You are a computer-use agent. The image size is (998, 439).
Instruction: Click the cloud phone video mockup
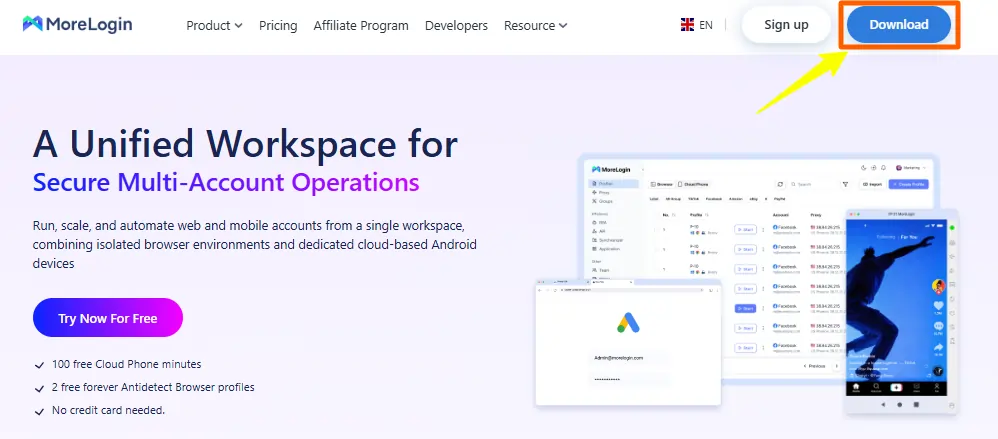pos(901,311)
